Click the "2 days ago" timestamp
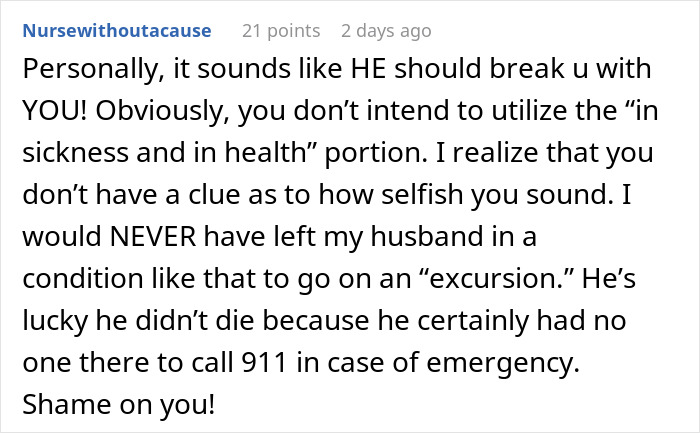This screenshot has height=433, width=700. click(x=385, y=31)
